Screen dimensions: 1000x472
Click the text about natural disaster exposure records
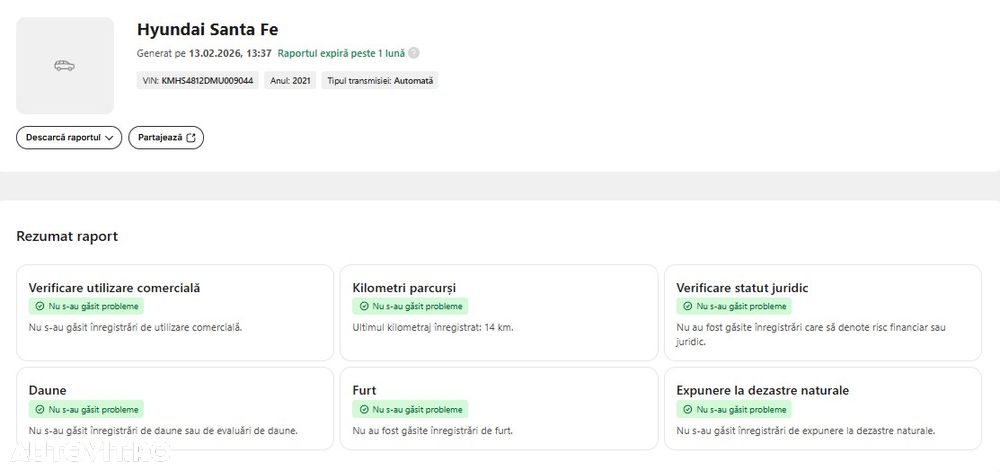805,431
